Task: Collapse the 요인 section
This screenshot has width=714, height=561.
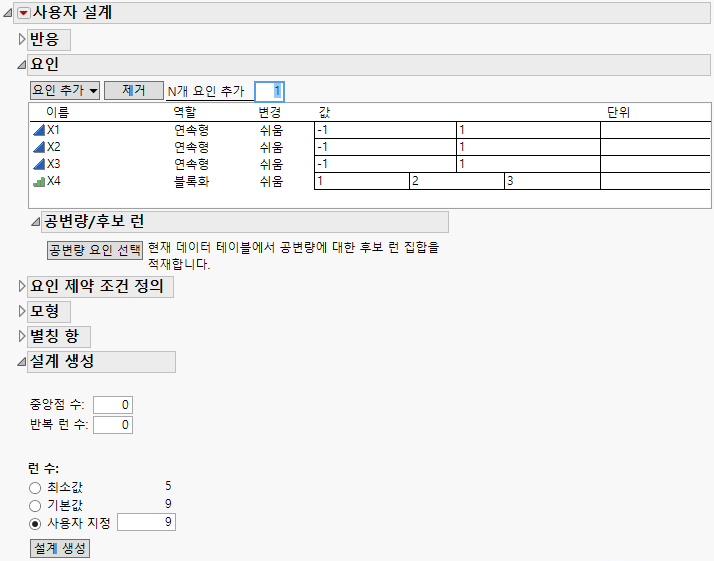Action: click(x=21, y=65)
